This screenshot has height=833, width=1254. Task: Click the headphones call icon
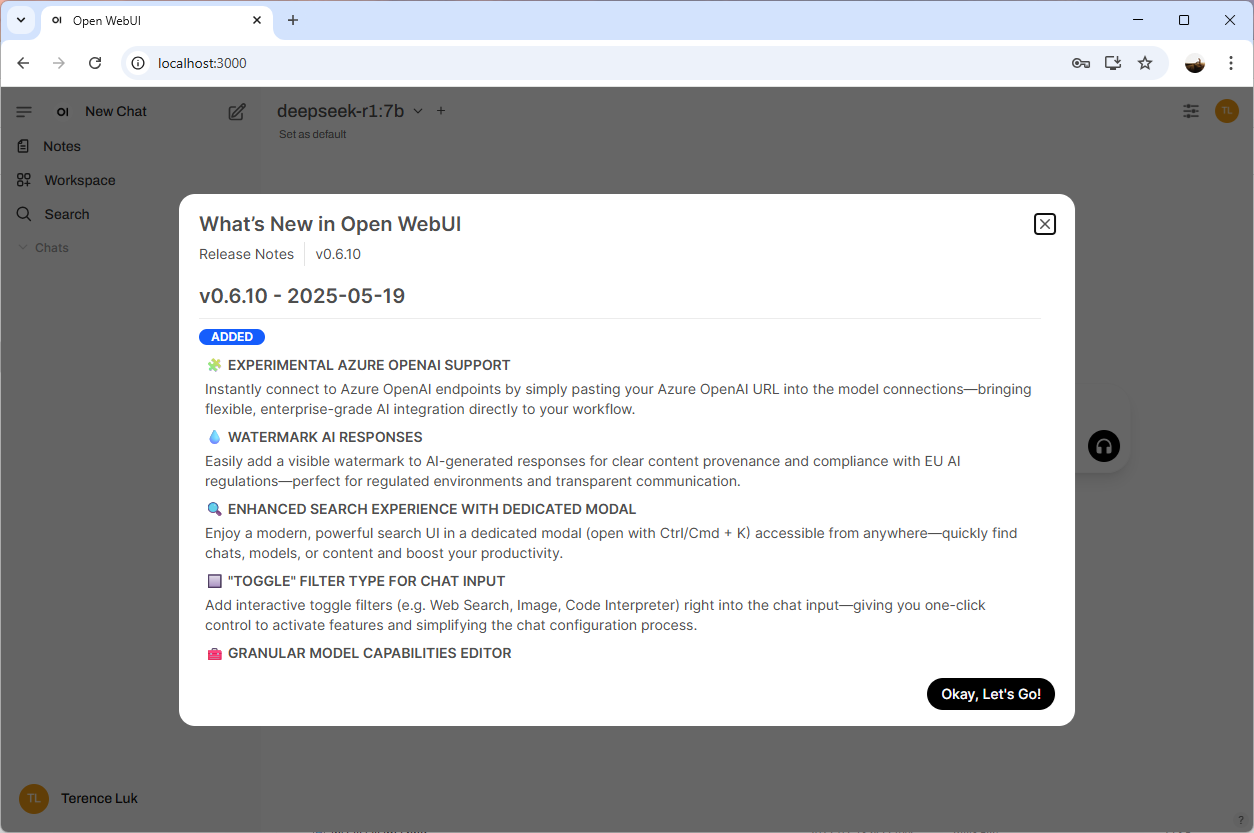[x=1103, y=446]
